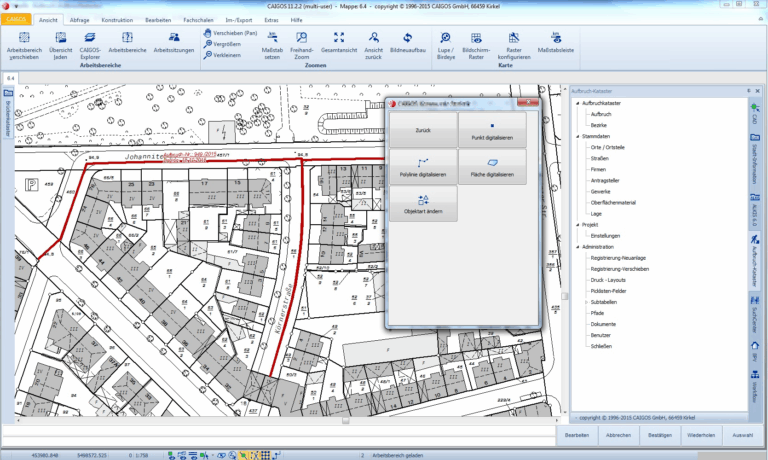Show the Gesamtansicht full view

pos(339,37)
